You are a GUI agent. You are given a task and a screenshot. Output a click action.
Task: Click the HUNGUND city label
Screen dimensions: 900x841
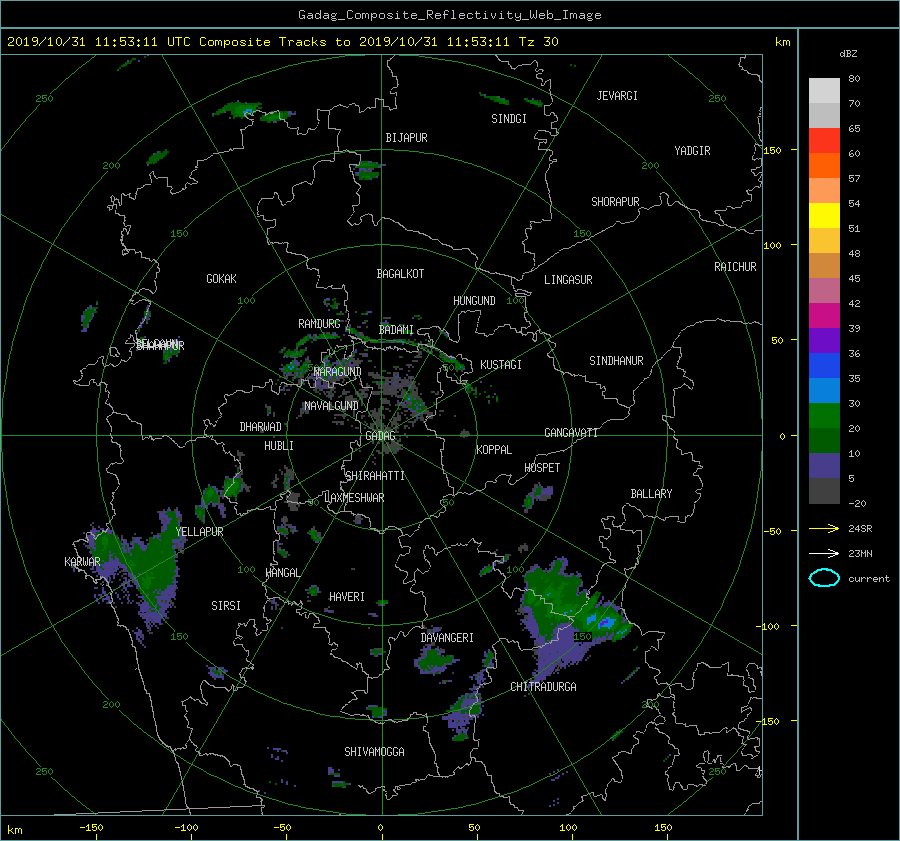(x=474, y=301)
